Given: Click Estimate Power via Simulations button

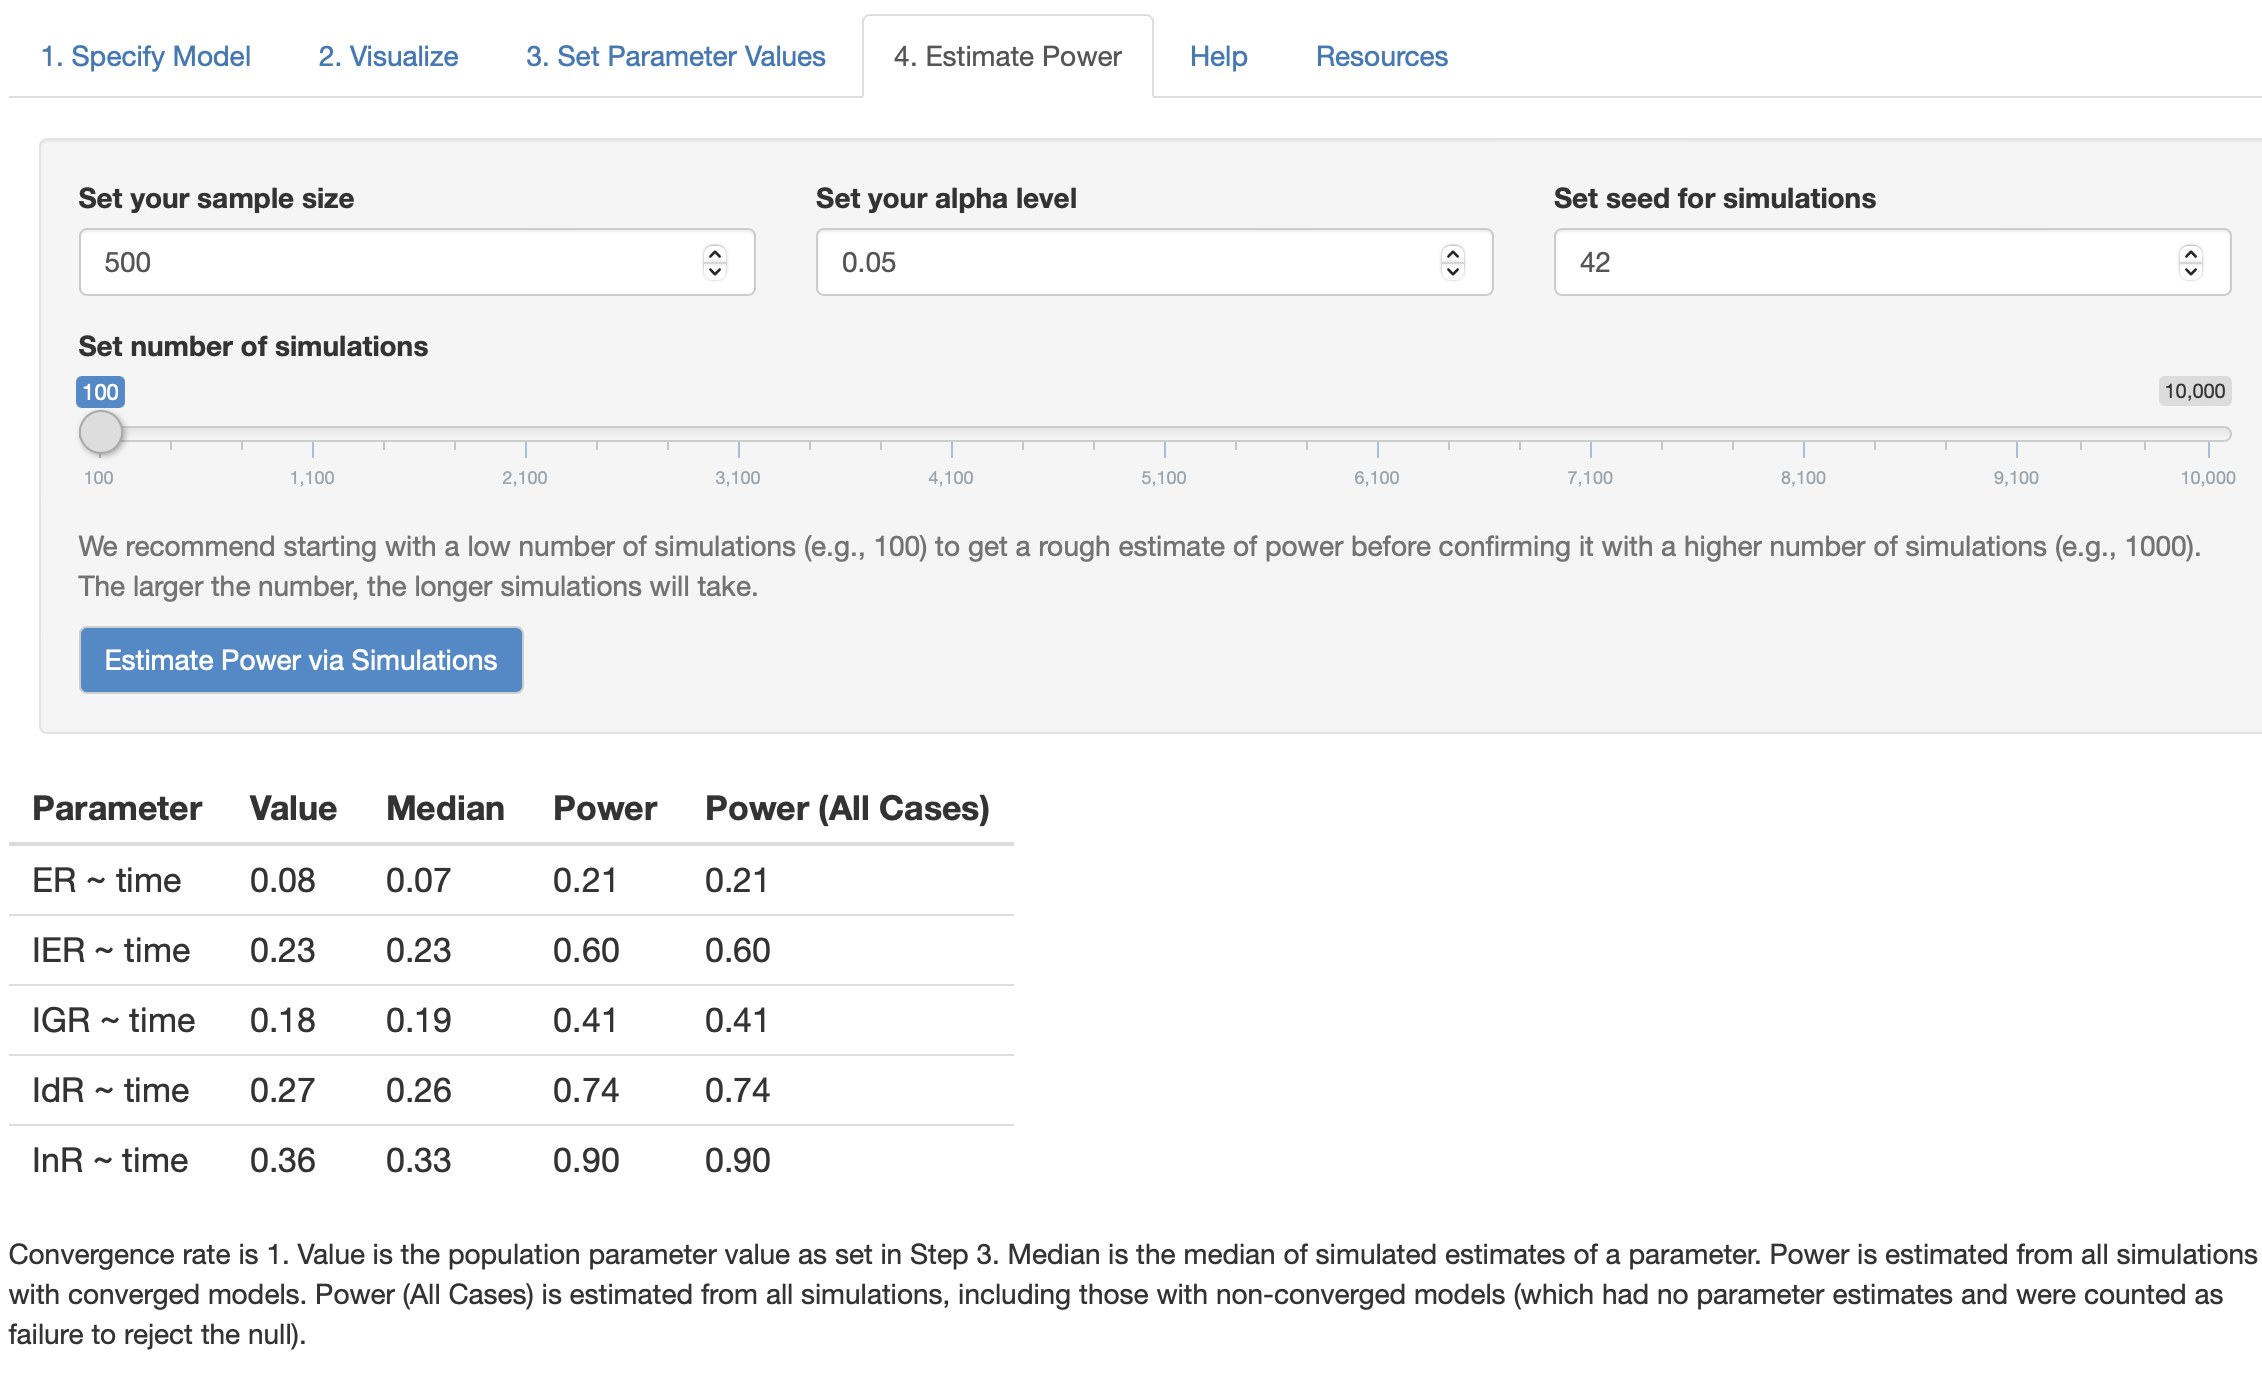Looking at the screenshot, I should [301, 660].
